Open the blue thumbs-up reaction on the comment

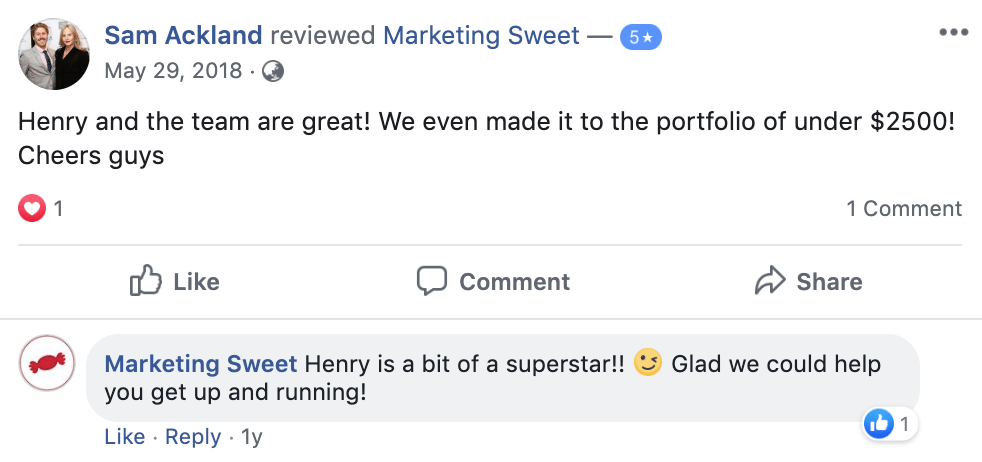(879, 424)
